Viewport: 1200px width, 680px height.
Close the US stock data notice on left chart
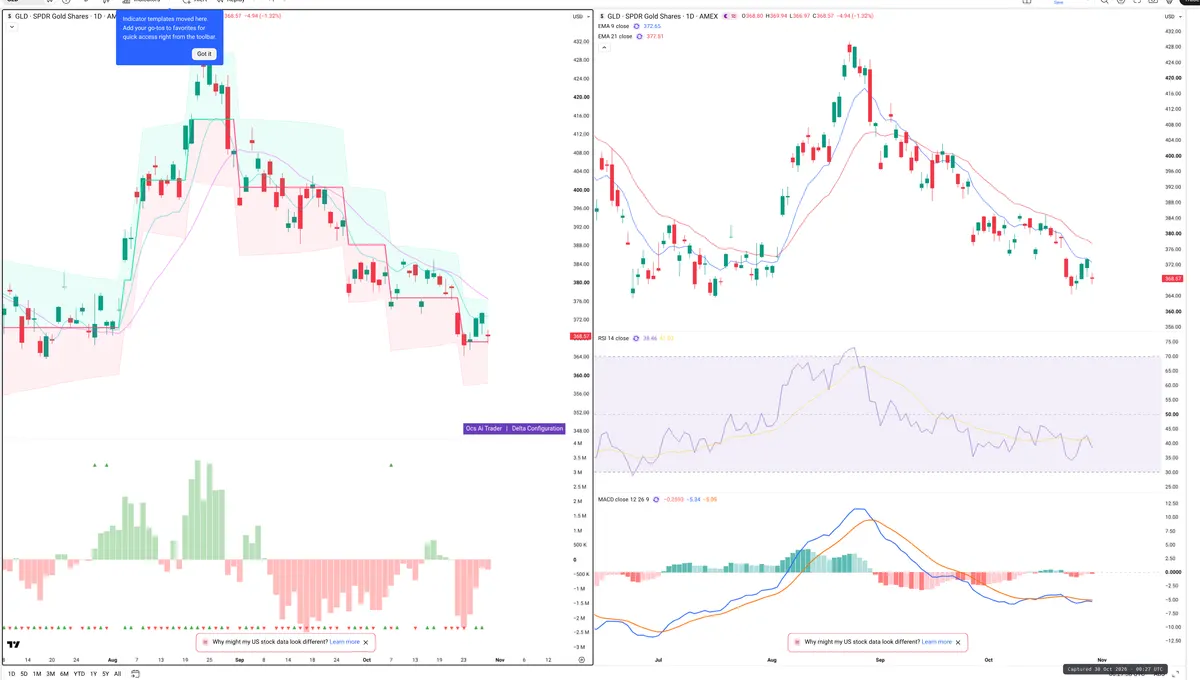(x=366, y=643)
